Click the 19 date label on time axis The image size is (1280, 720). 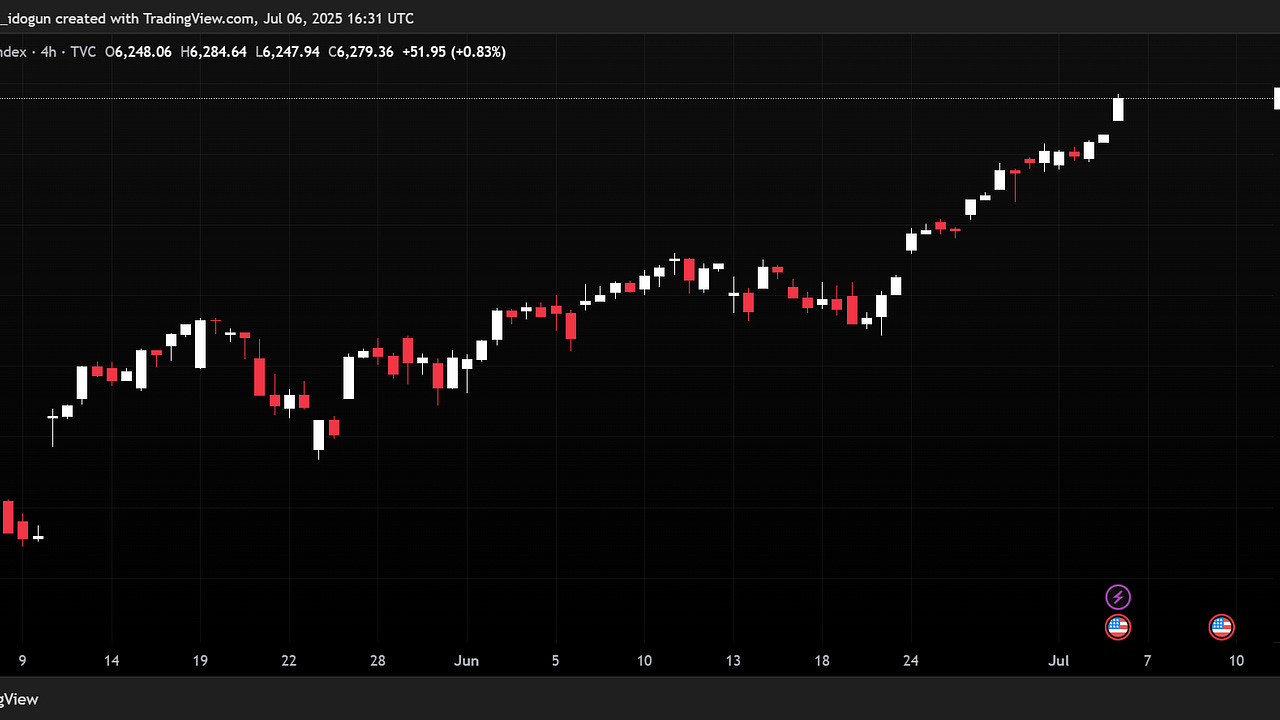point(200,661)
